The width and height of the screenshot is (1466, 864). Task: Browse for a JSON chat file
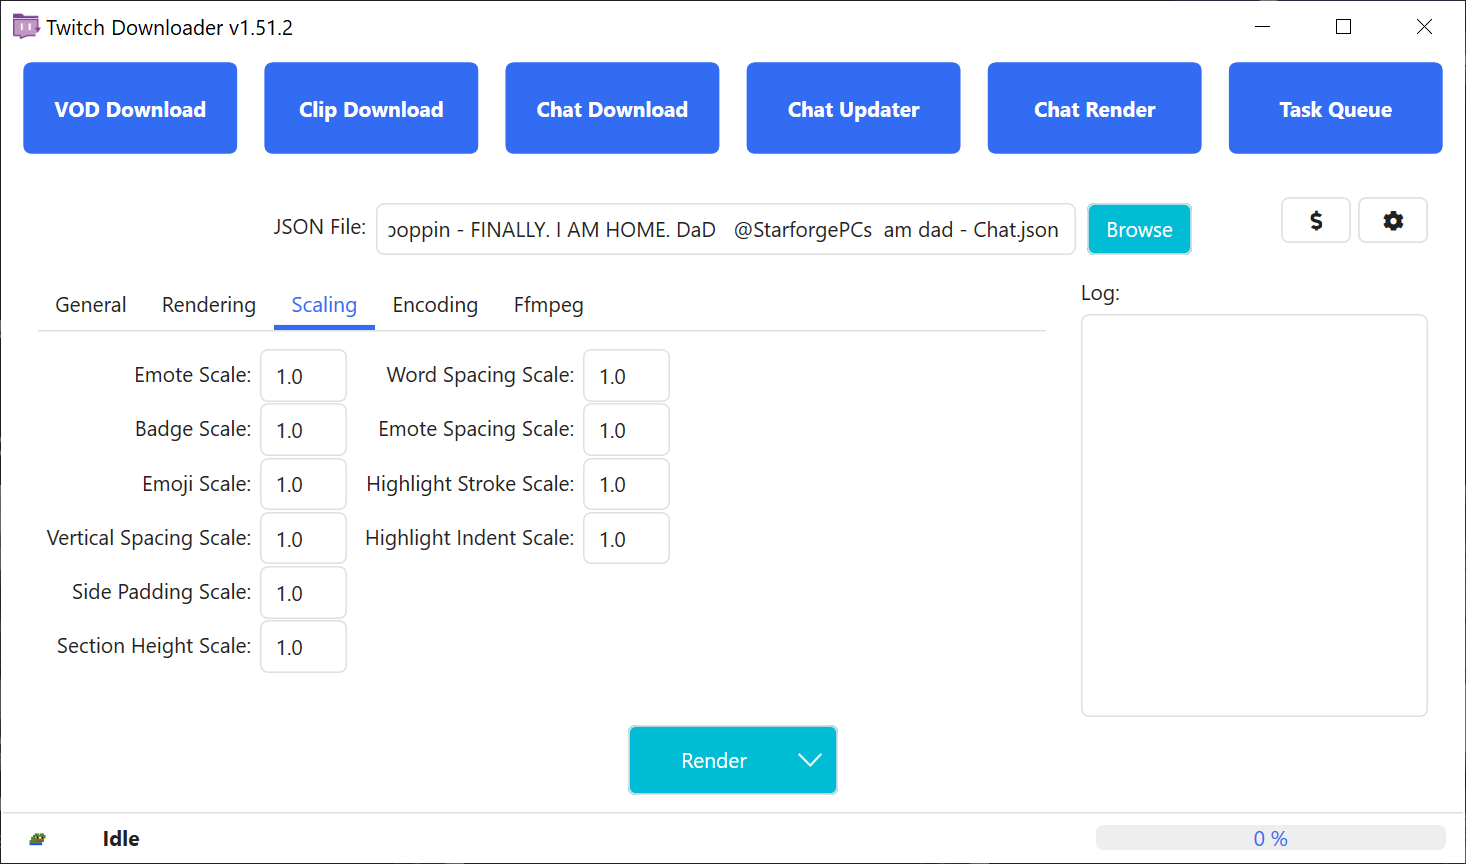pos(1139,229)
